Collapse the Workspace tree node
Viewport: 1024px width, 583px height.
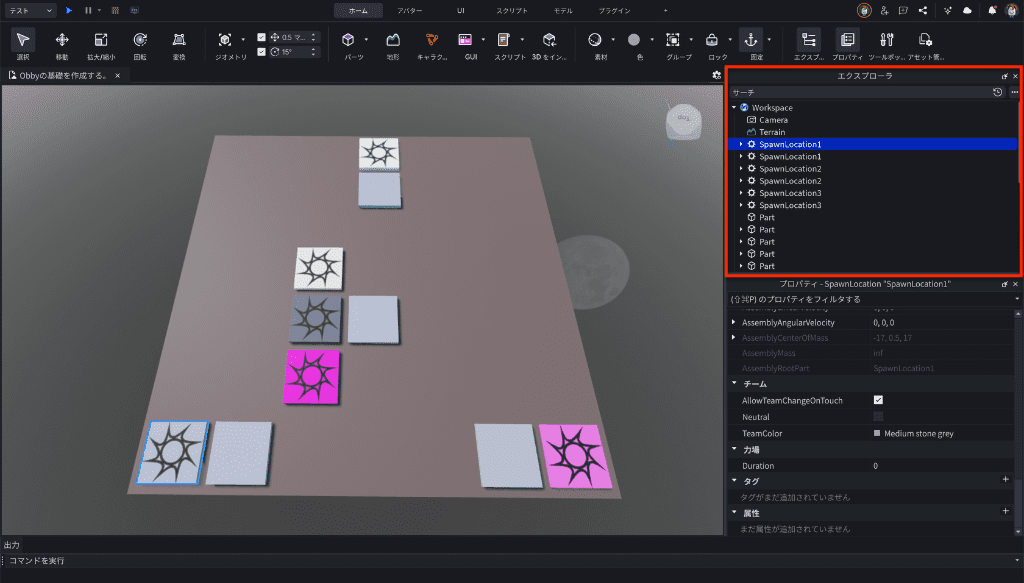(x=734, y=108)
